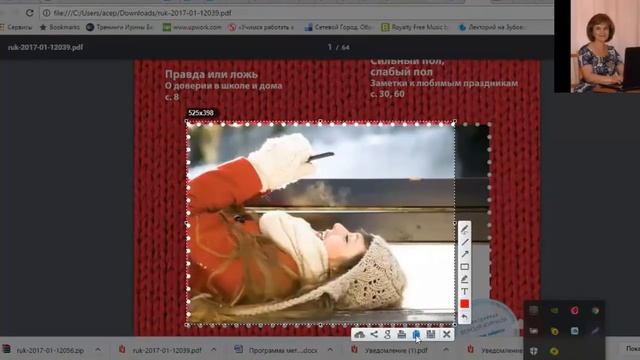640x360 pixels.
Task: Open downloaded Уведомление (1).pdf file
Action: coord(389,350)
